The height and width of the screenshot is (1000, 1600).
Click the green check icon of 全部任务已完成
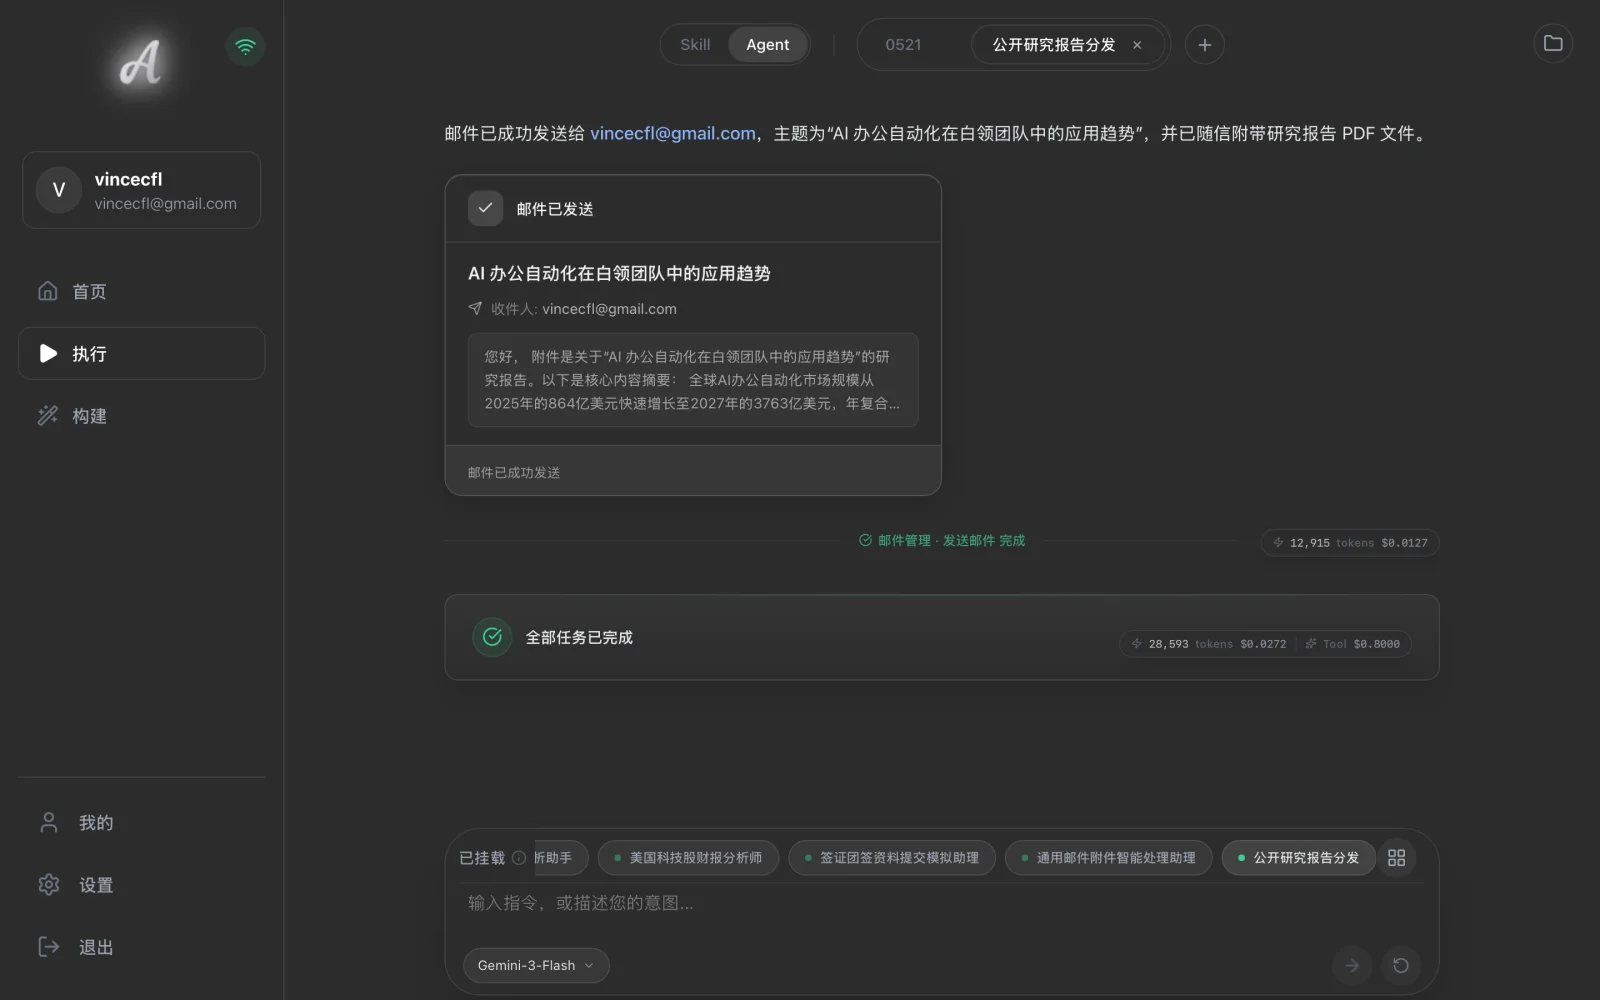tap(492, 637)
